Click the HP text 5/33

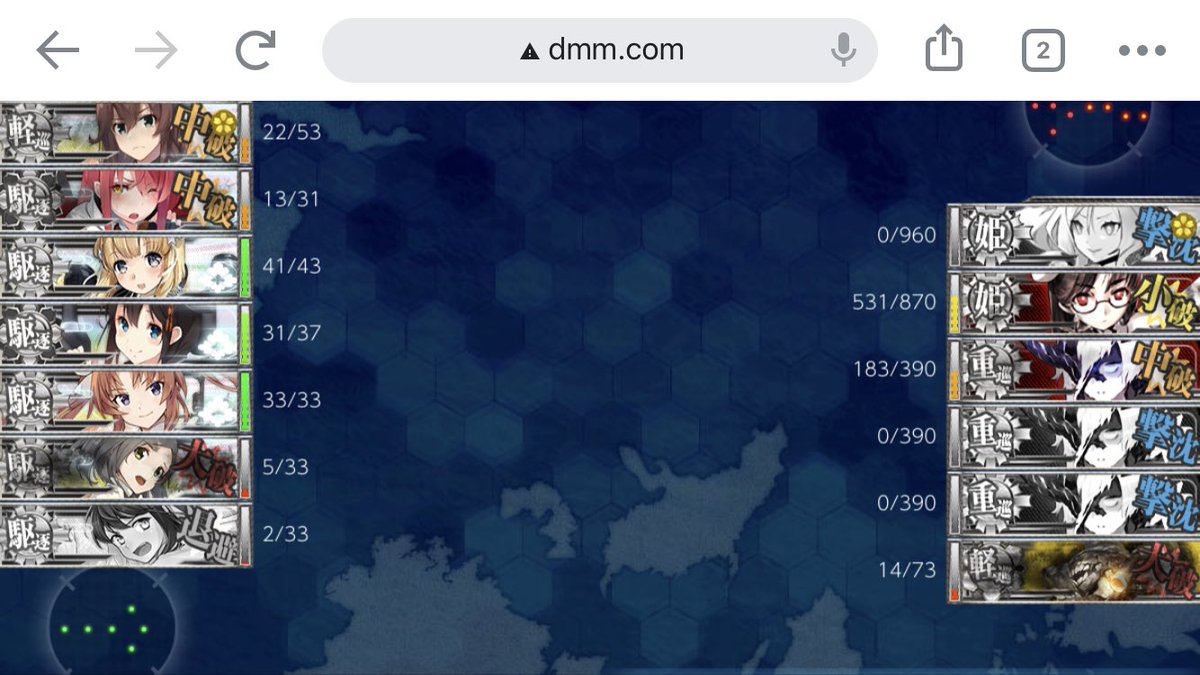click(285, 467)
